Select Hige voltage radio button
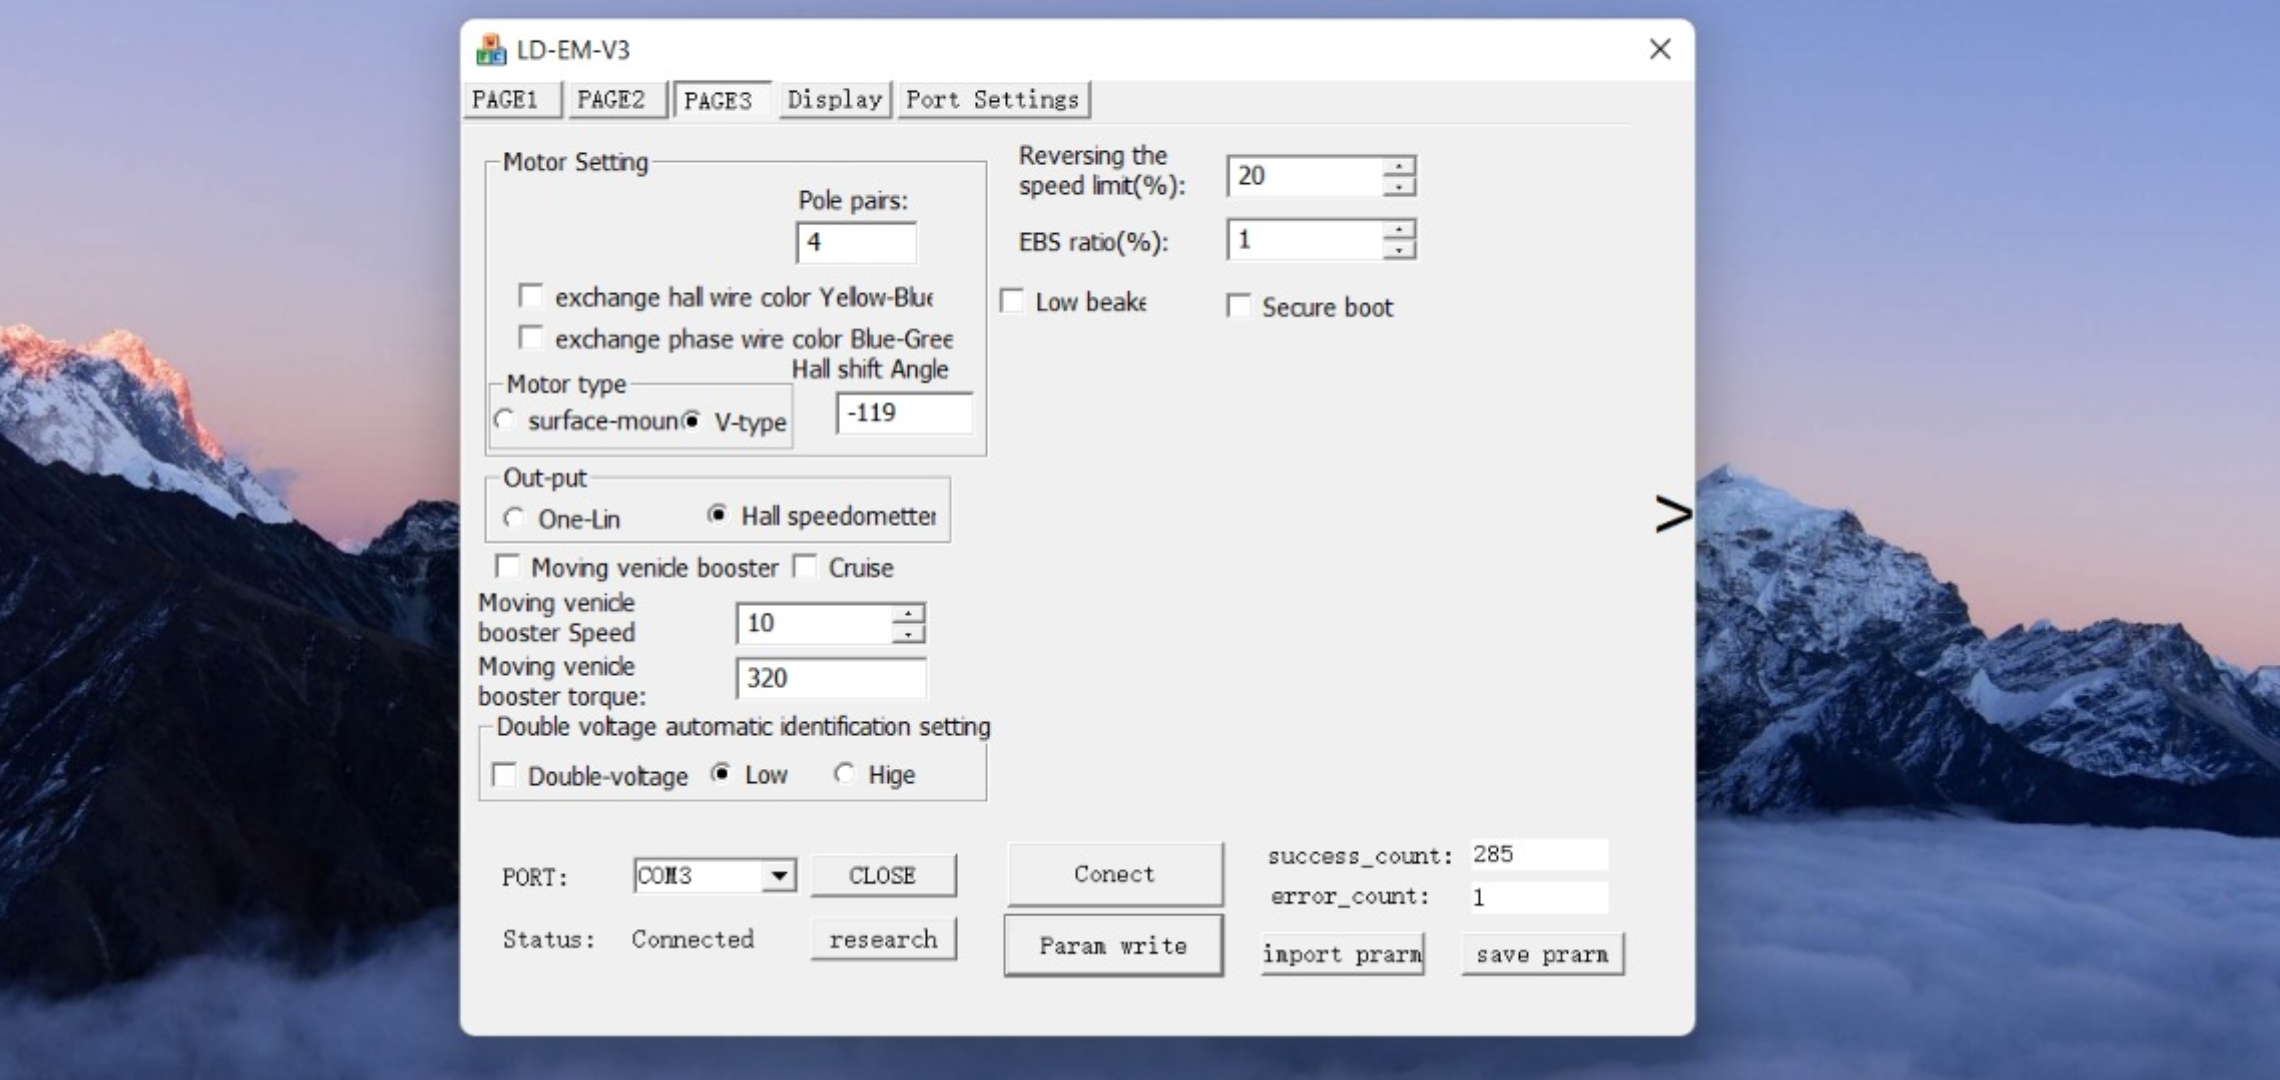Image resolution: width=2280 pixels, height=1080 pixels. coord(845,774)
